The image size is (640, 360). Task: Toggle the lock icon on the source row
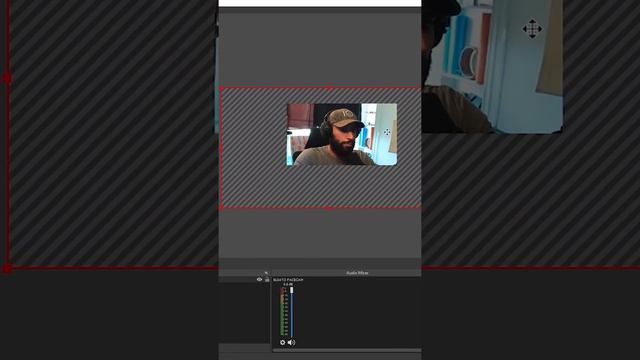tap(267, 280)
